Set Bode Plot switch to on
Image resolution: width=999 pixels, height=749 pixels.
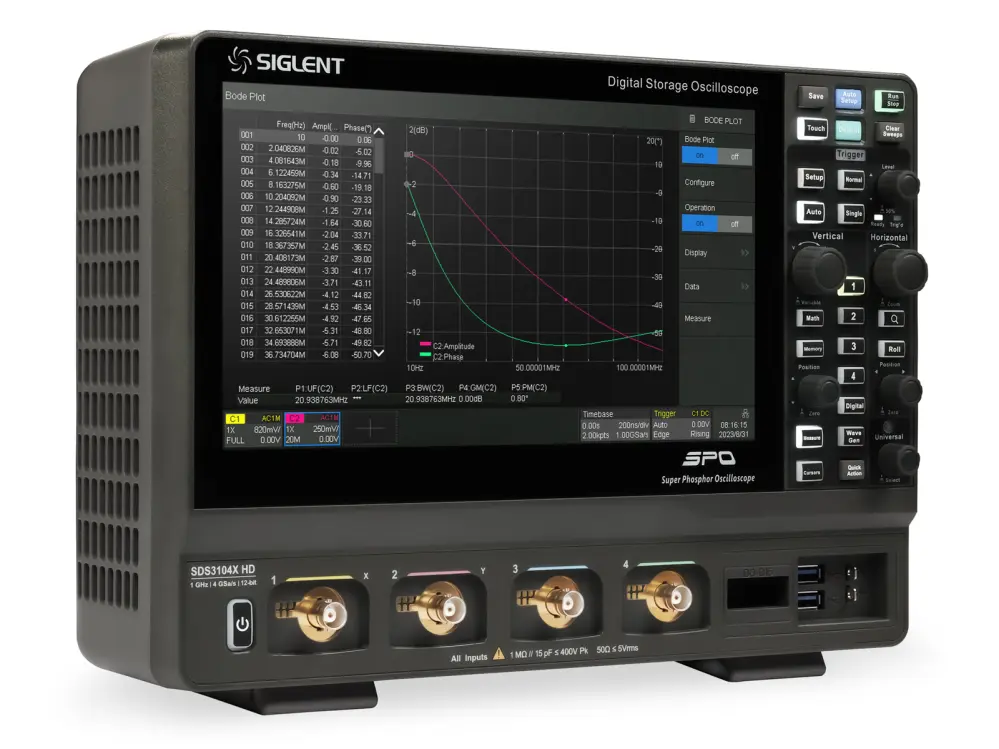pyautogui.click(x=700, y=156)
